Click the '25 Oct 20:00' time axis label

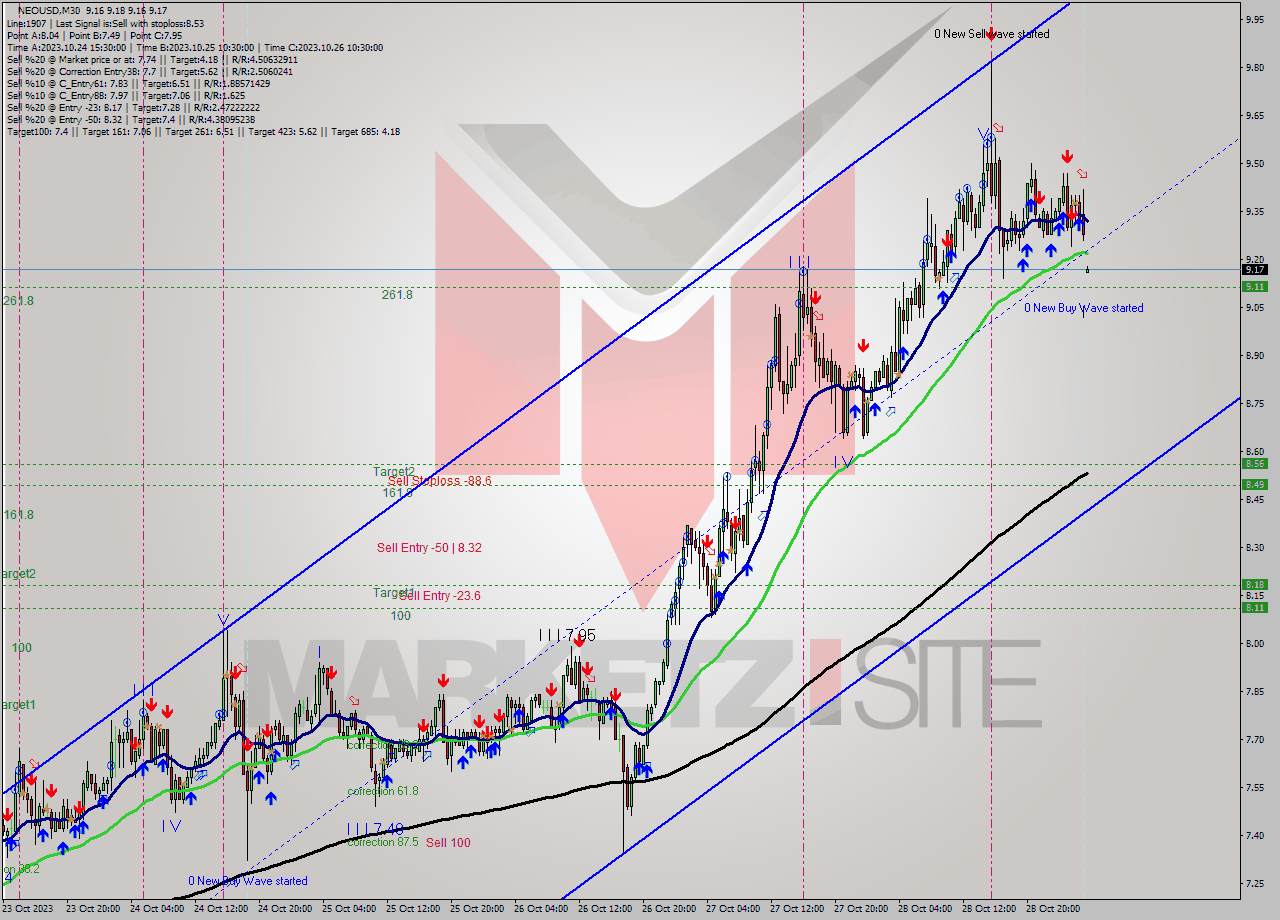coord(477,909)
